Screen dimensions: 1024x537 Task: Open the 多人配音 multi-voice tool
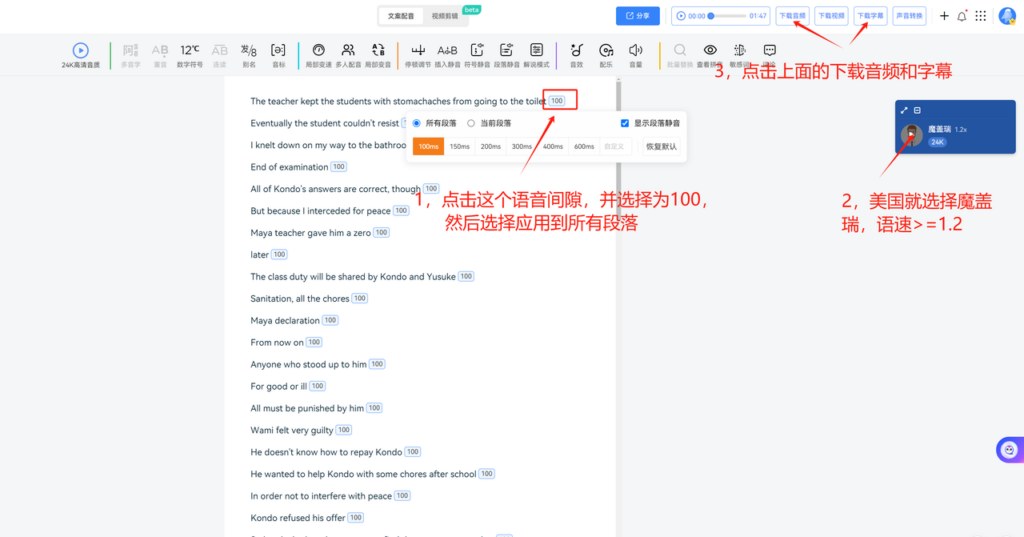348,55
